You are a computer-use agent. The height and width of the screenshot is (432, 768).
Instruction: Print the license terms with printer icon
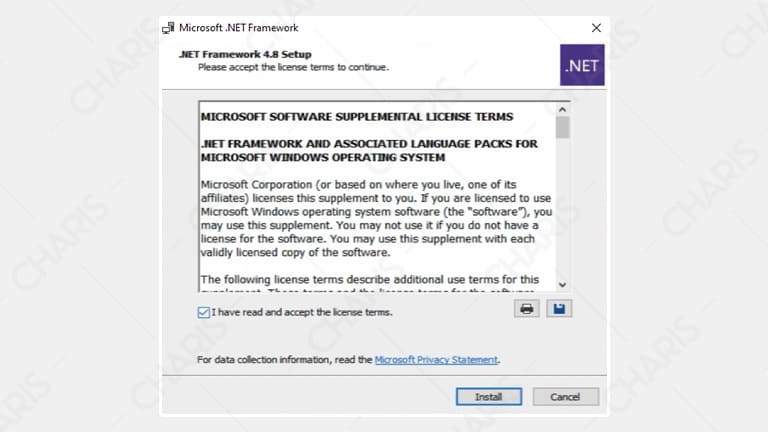(527, 309)
